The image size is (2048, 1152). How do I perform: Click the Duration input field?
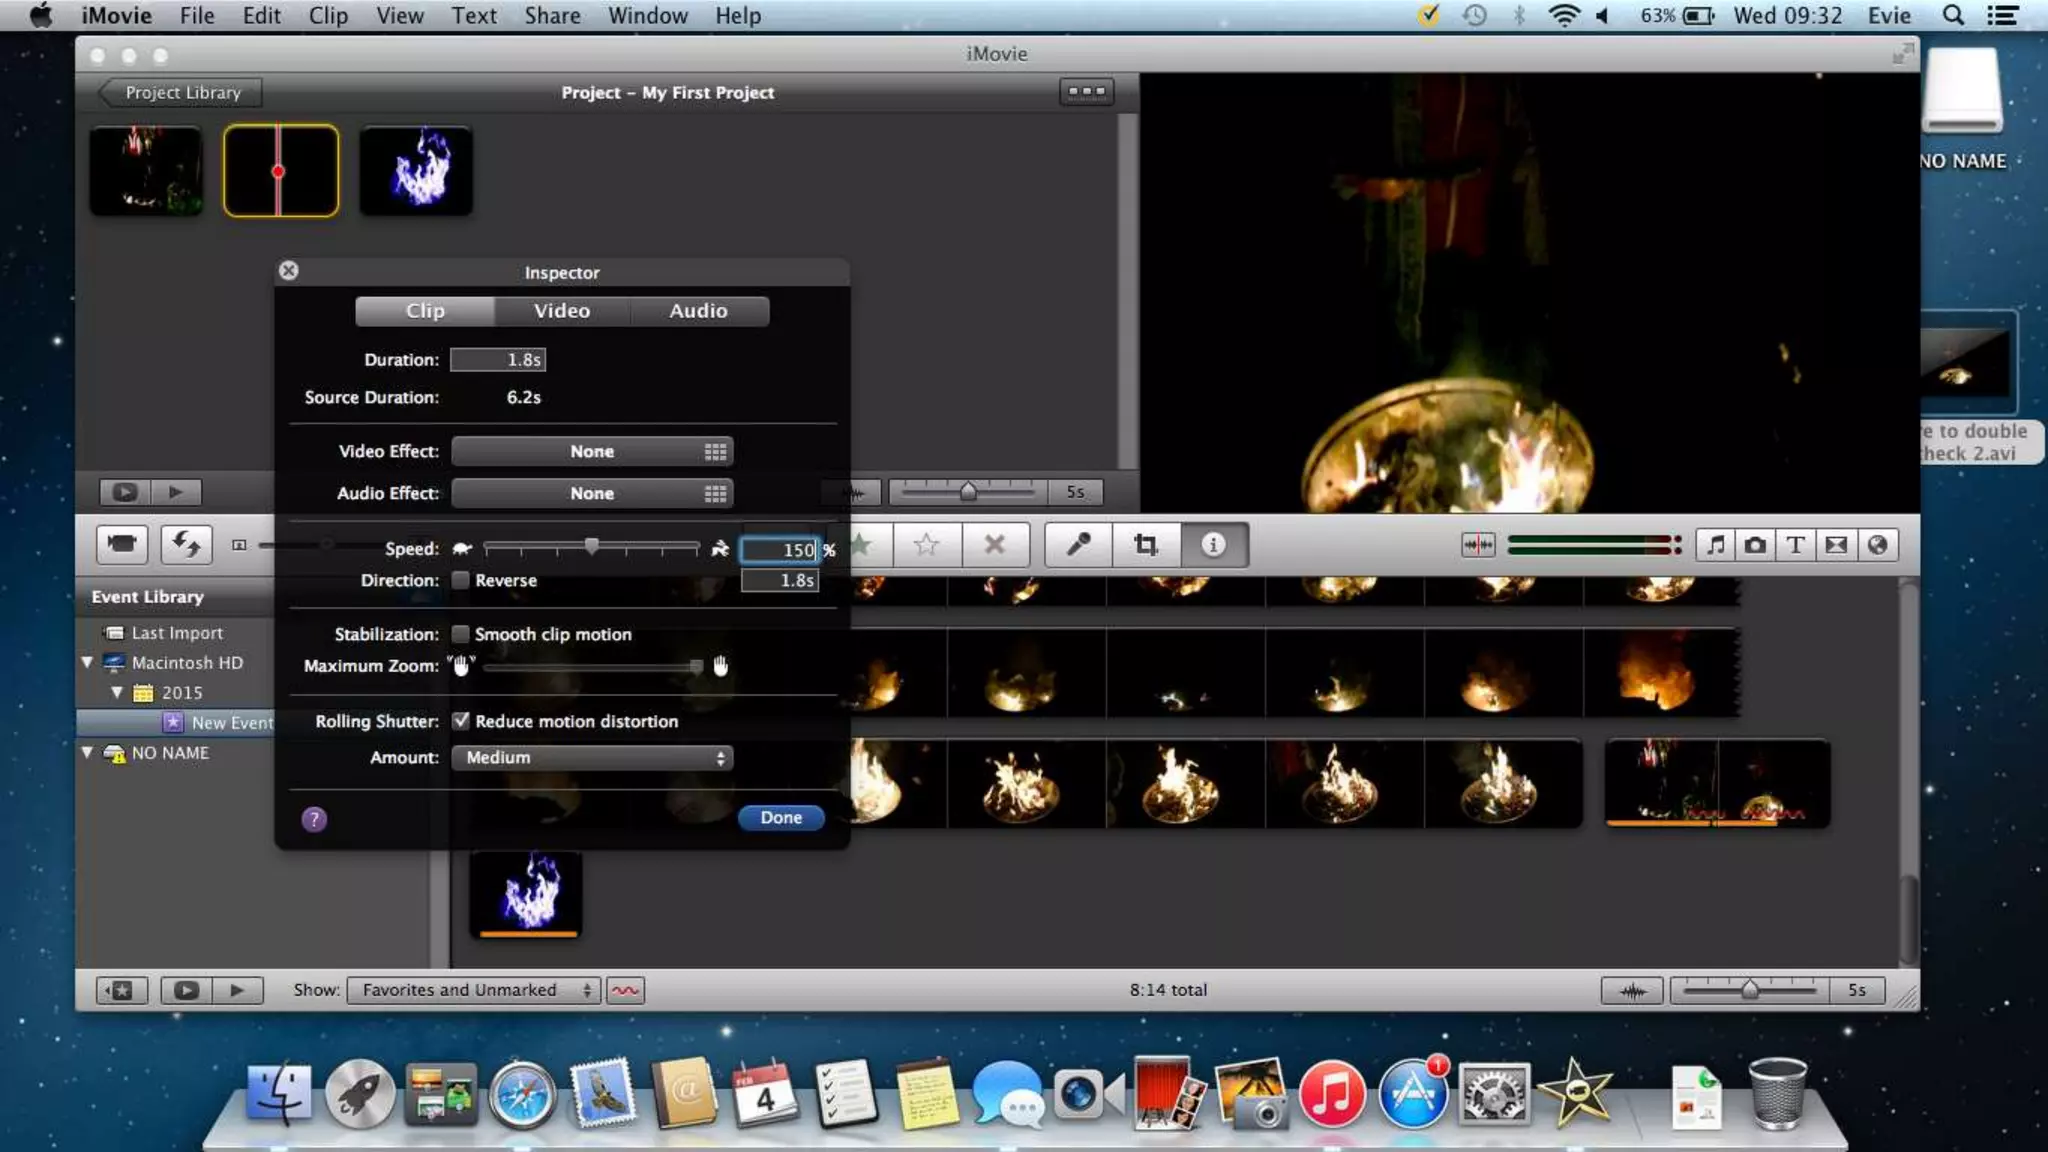click(498, 360)
